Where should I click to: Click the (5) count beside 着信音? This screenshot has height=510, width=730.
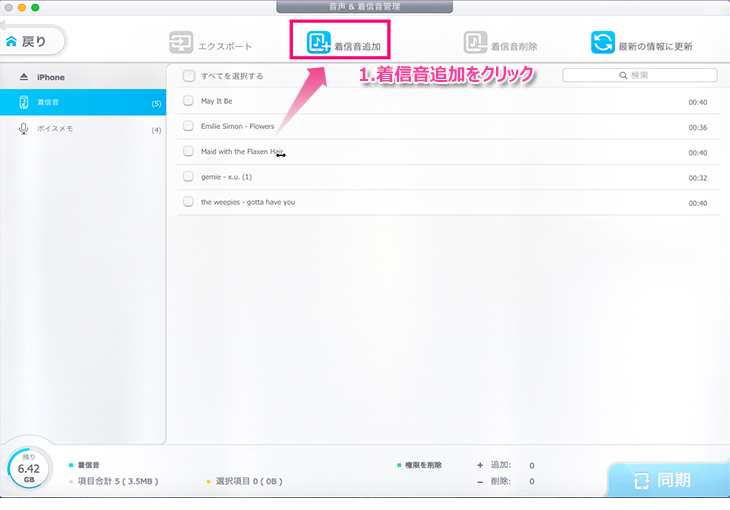point(156,103)
